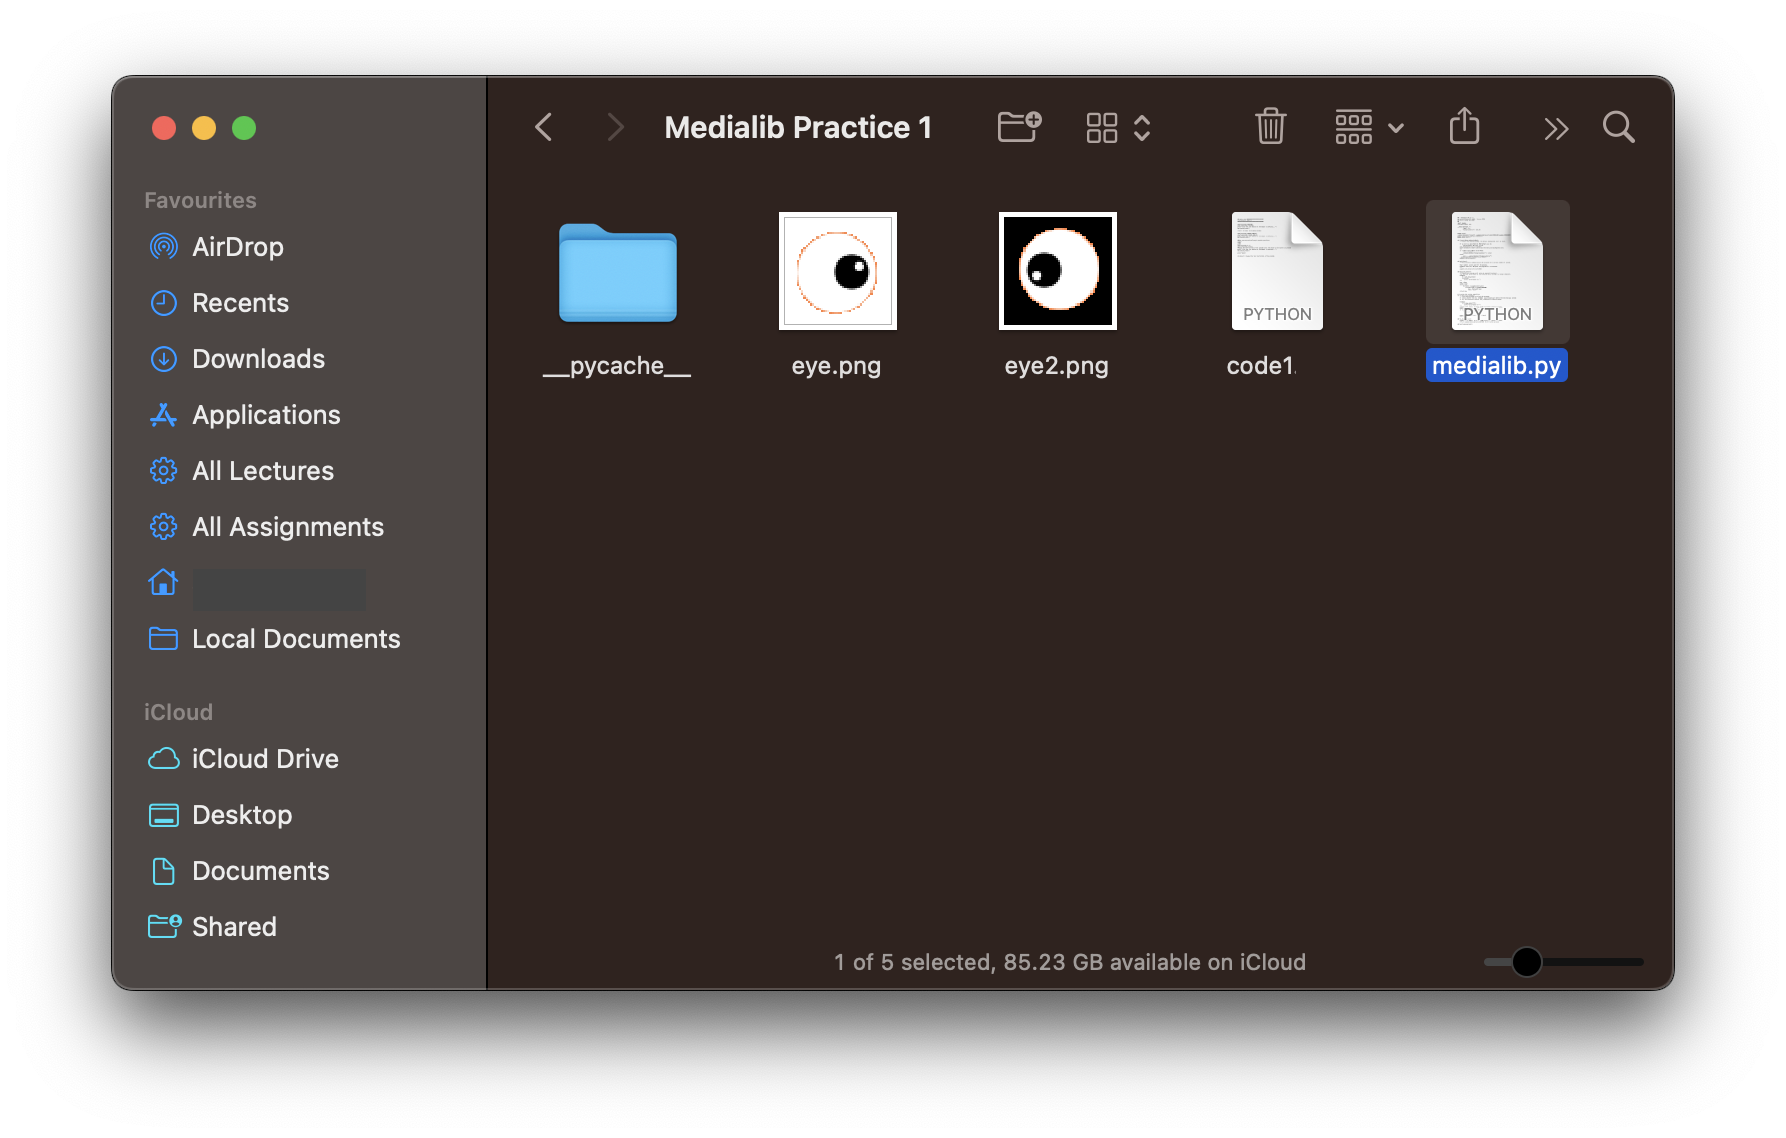Viewport: 1786px width, 1138px height.
Task: Expand the Group By dropdown
Action: [x=1369, y=128]
